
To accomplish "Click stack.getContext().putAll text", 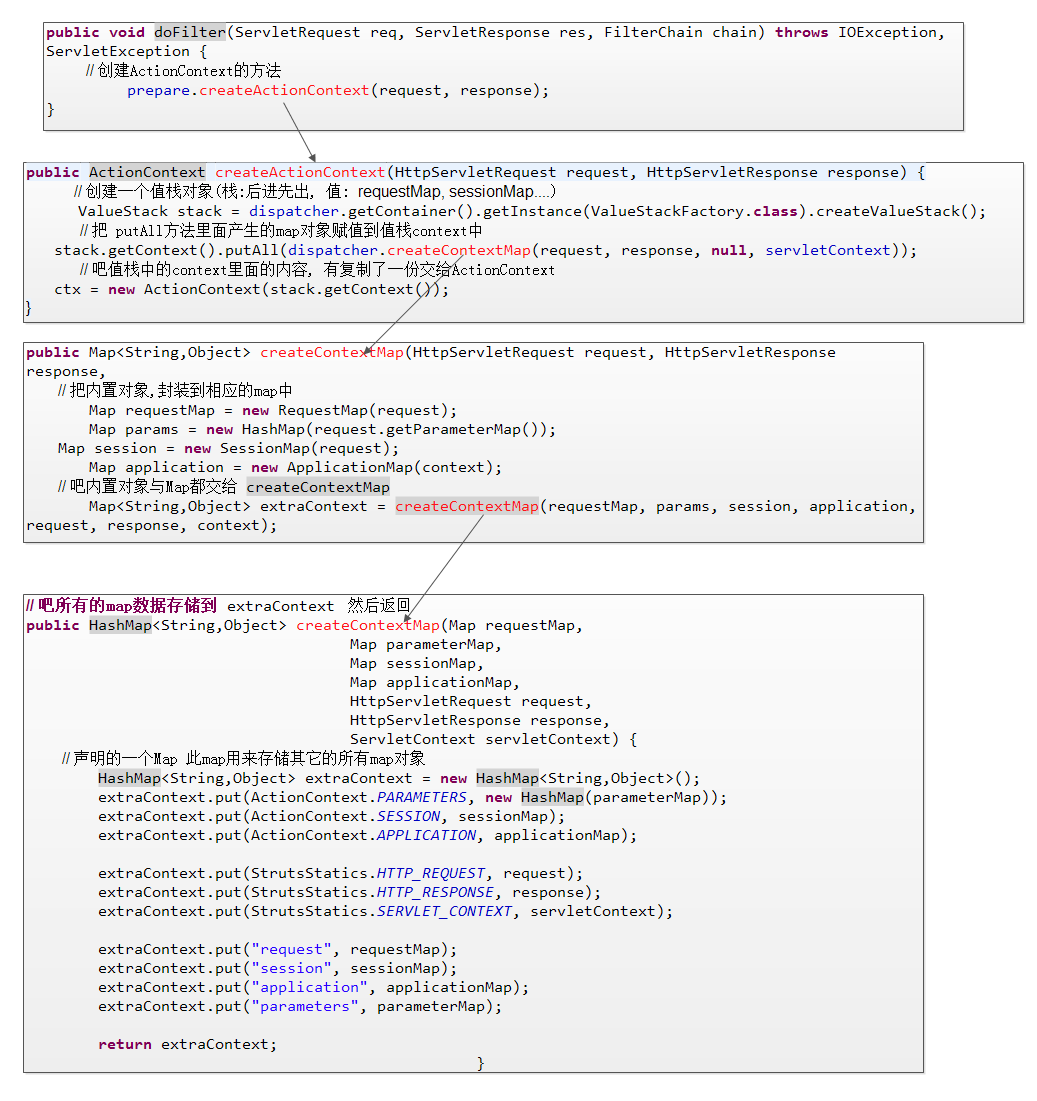I will coord(166,251).
